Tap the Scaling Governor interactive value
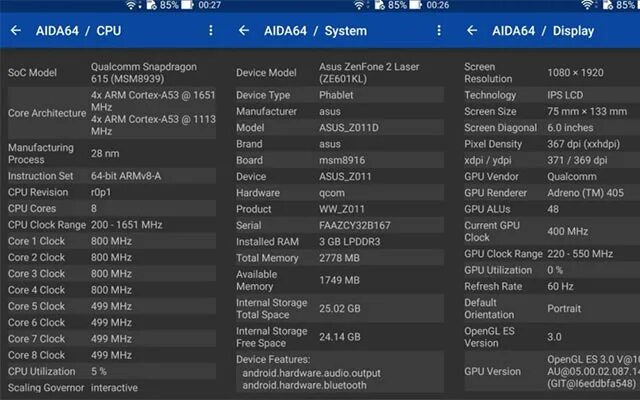Screen dimensions: 640x400 pyautogui.click(x=114, y=388)
